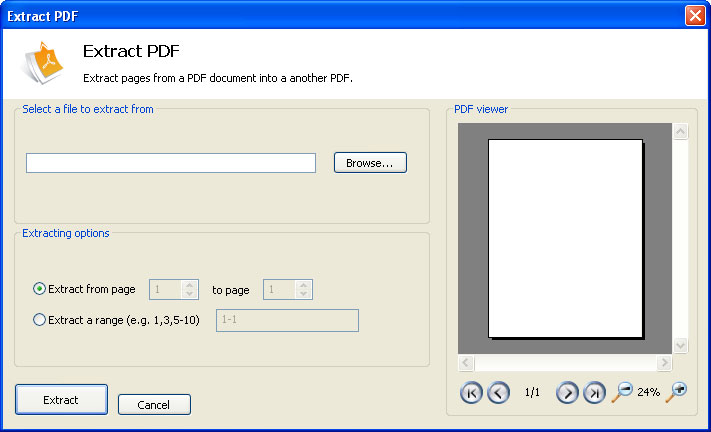The image size is (711, 432).
Task: Click the 24% zoom level text
Action: (x=648, y=392)
